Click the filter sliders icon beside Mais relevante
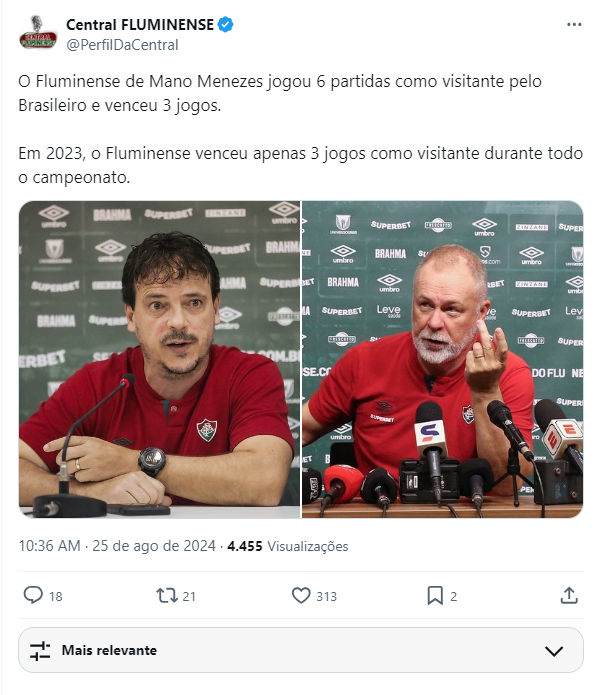 pyautogui.click(x=40, y=650)
